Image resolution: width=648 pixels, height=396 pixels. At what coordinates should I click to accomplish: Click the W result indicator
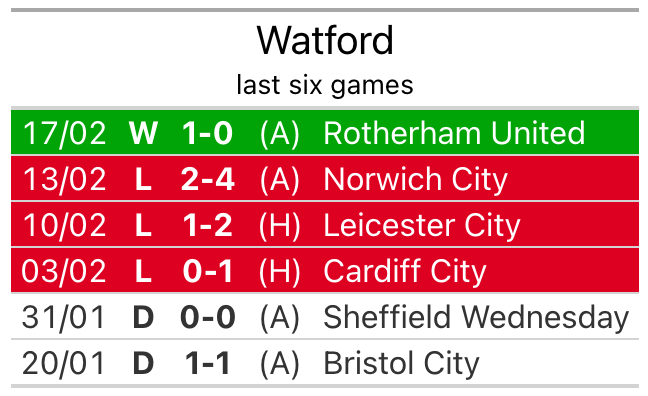point(143,133)
